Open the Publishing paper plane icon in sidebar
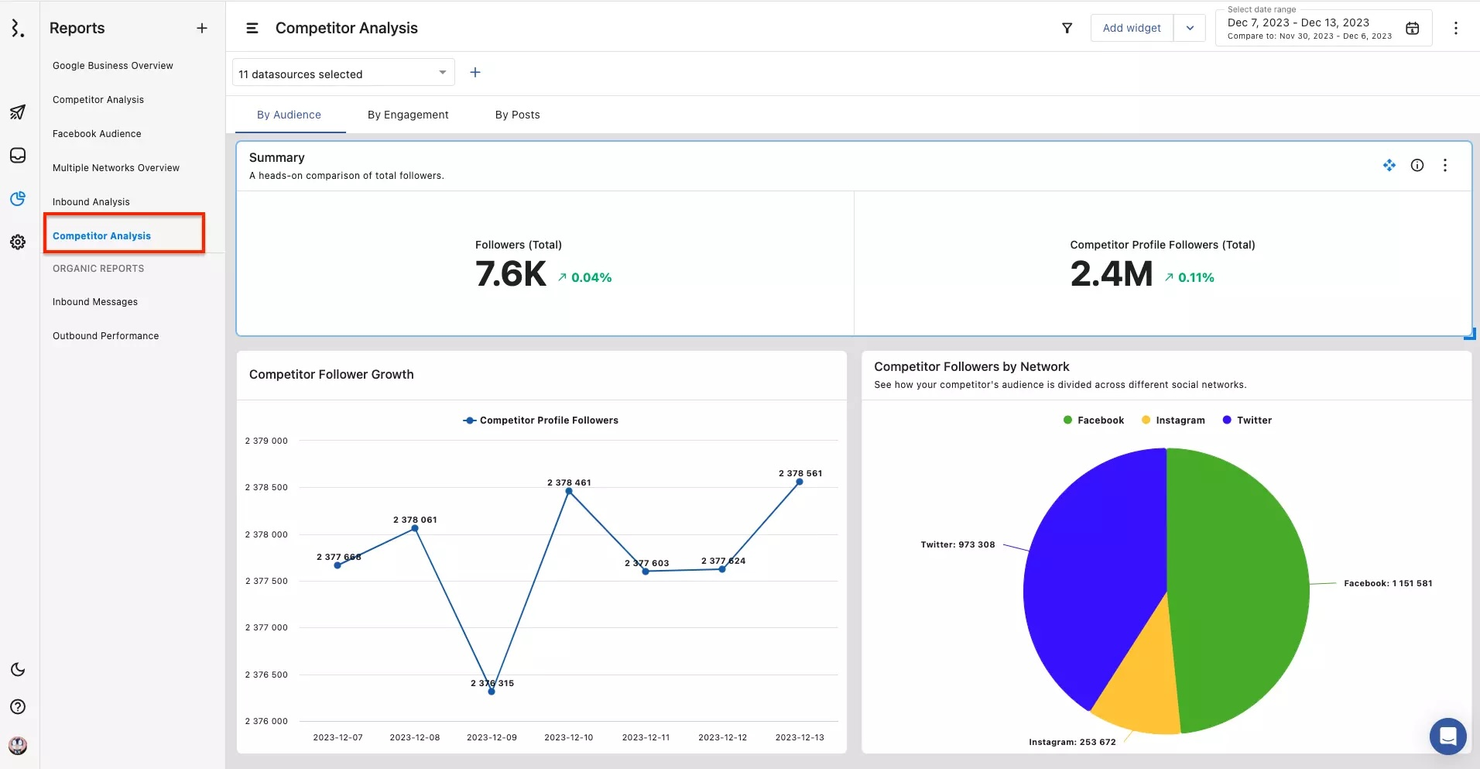This screenshot has height=769, width=1480. click(16, 112)
